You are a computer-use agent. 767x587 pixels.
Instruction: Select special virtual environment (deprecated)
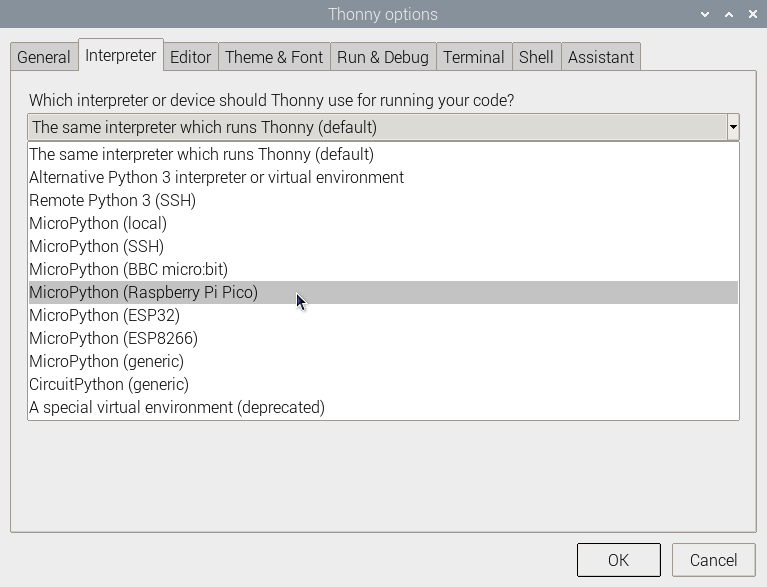point(176,408)
